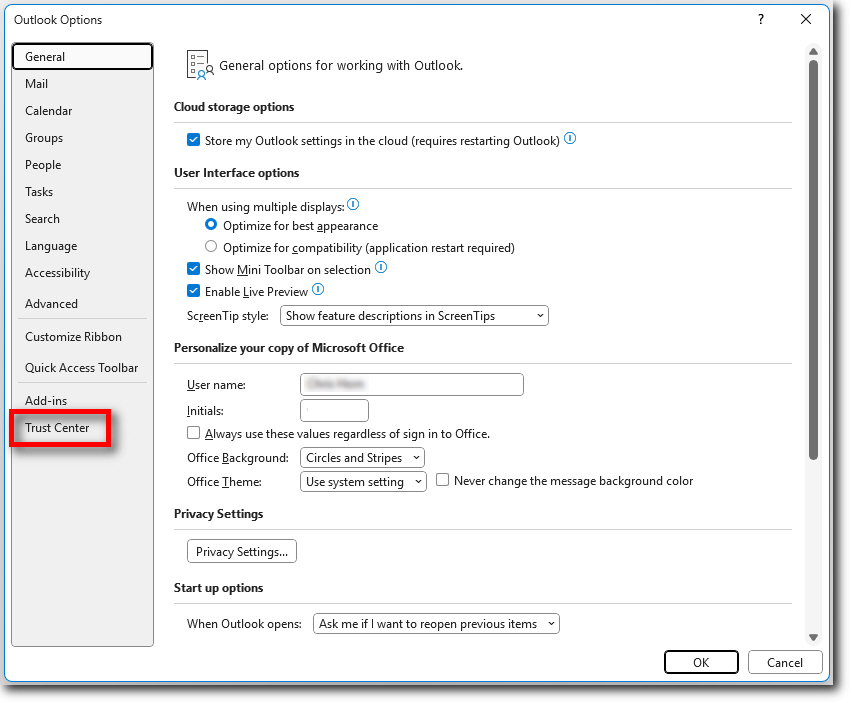Check Always use these values checkbox
This screenshot has width=852, height=703.
(193, 432)
